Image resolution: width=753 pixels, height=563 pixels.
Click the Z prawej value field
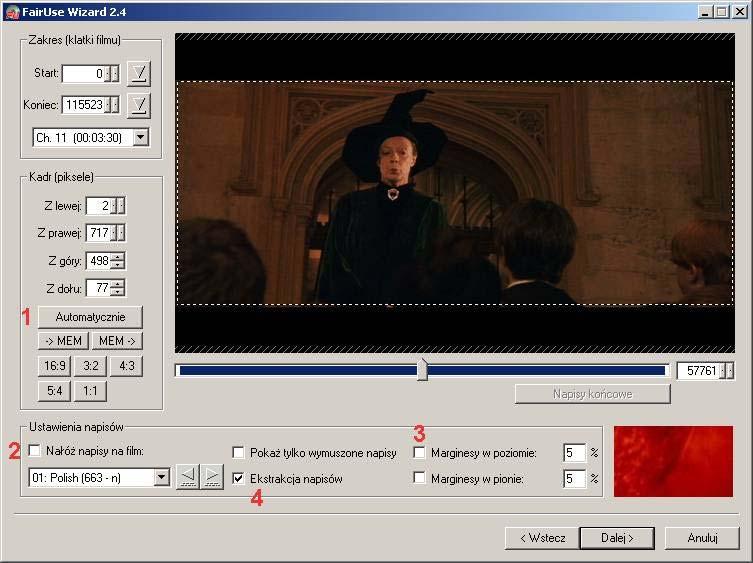(x=98, y=233)
